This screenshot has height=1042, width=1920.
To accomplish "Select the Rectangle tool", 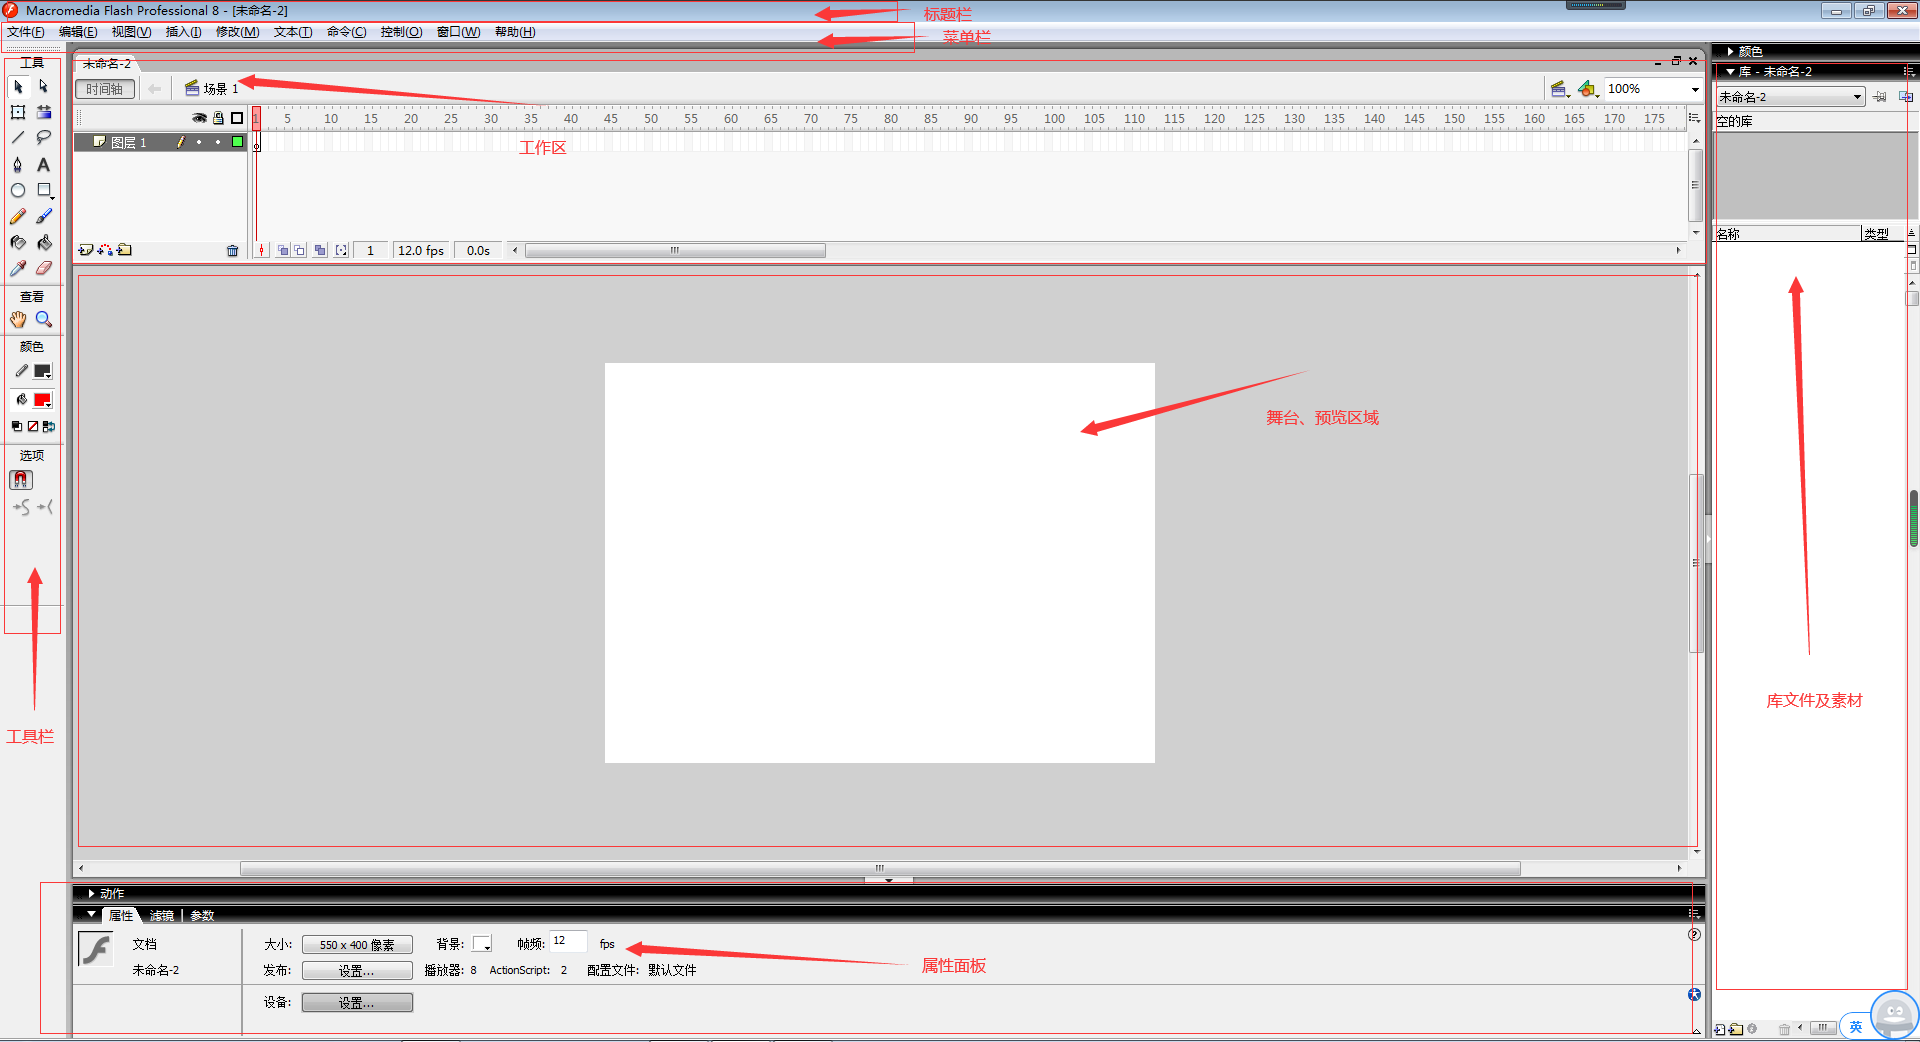I will 43,190.
